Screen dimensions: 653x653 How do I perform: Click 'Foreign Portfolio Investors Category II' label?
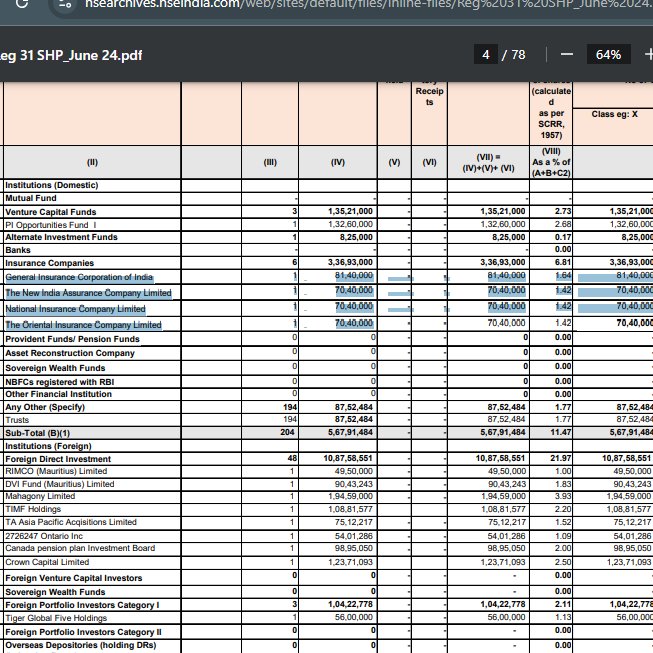(x=83, y=633)
